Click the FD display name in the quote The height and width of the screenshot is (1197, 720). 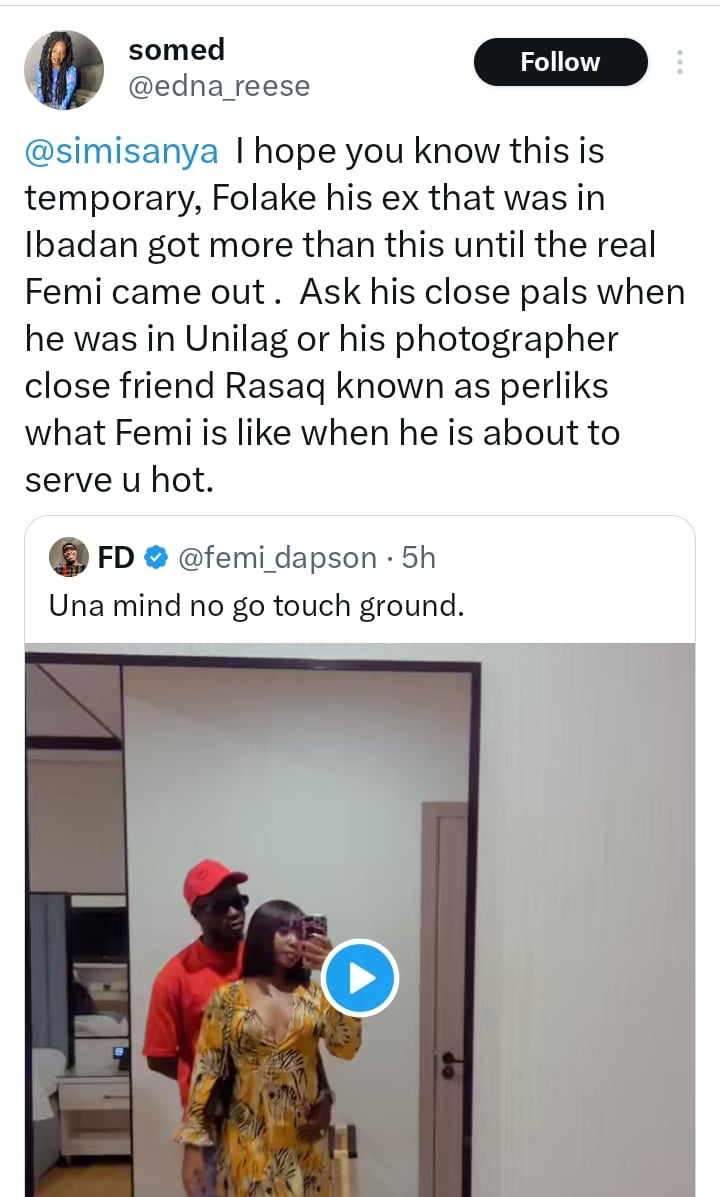coord(116,558)
